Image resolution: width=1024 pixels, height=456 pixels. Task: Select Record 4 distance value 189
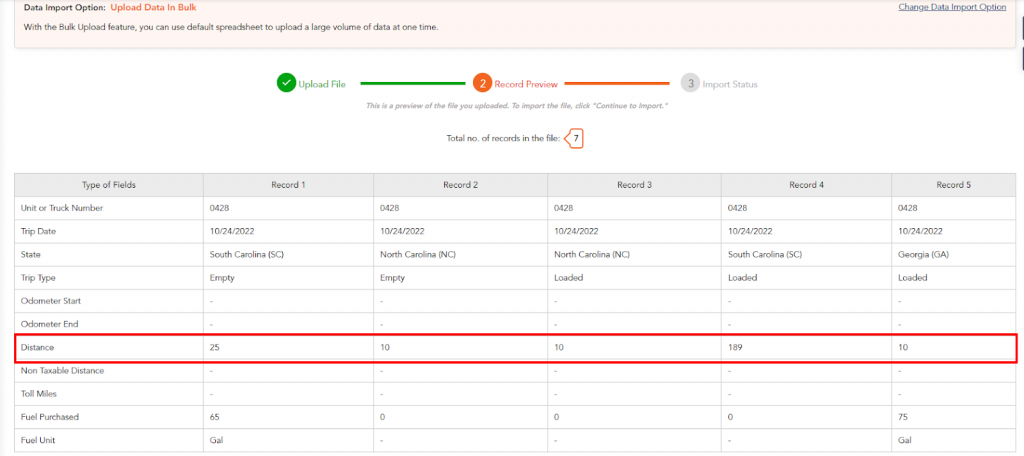pyautogui.click(x=735, y=348)
